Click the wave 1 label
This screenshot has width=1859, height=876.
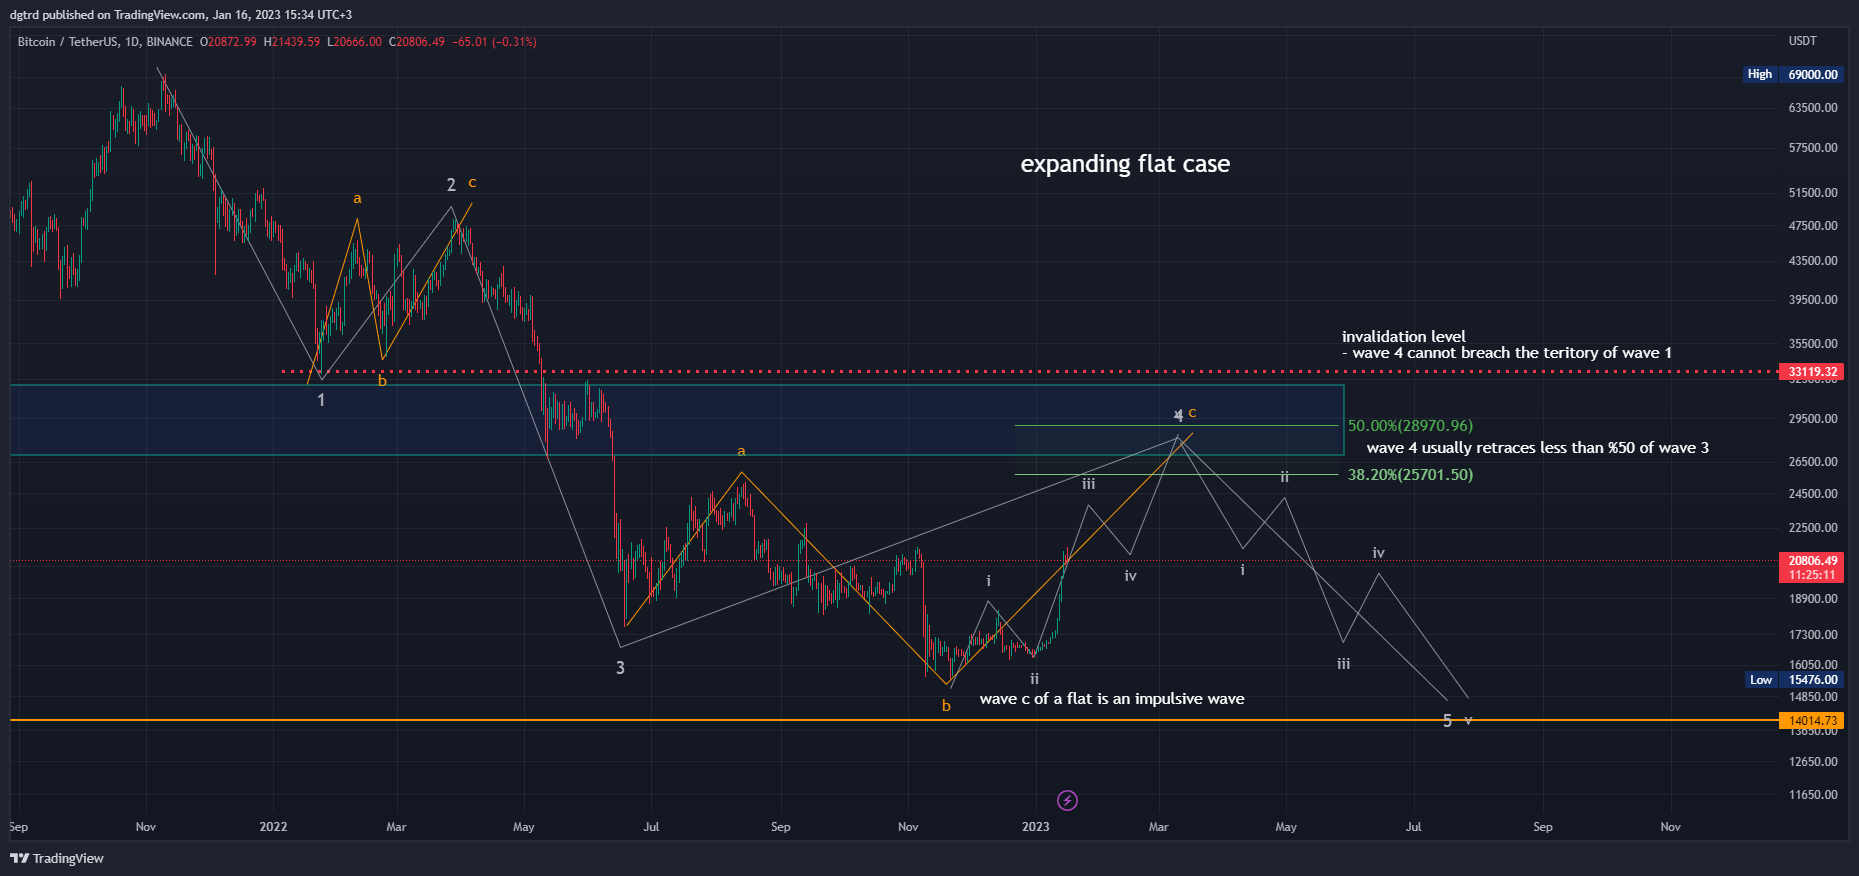[x=321, y=400]
